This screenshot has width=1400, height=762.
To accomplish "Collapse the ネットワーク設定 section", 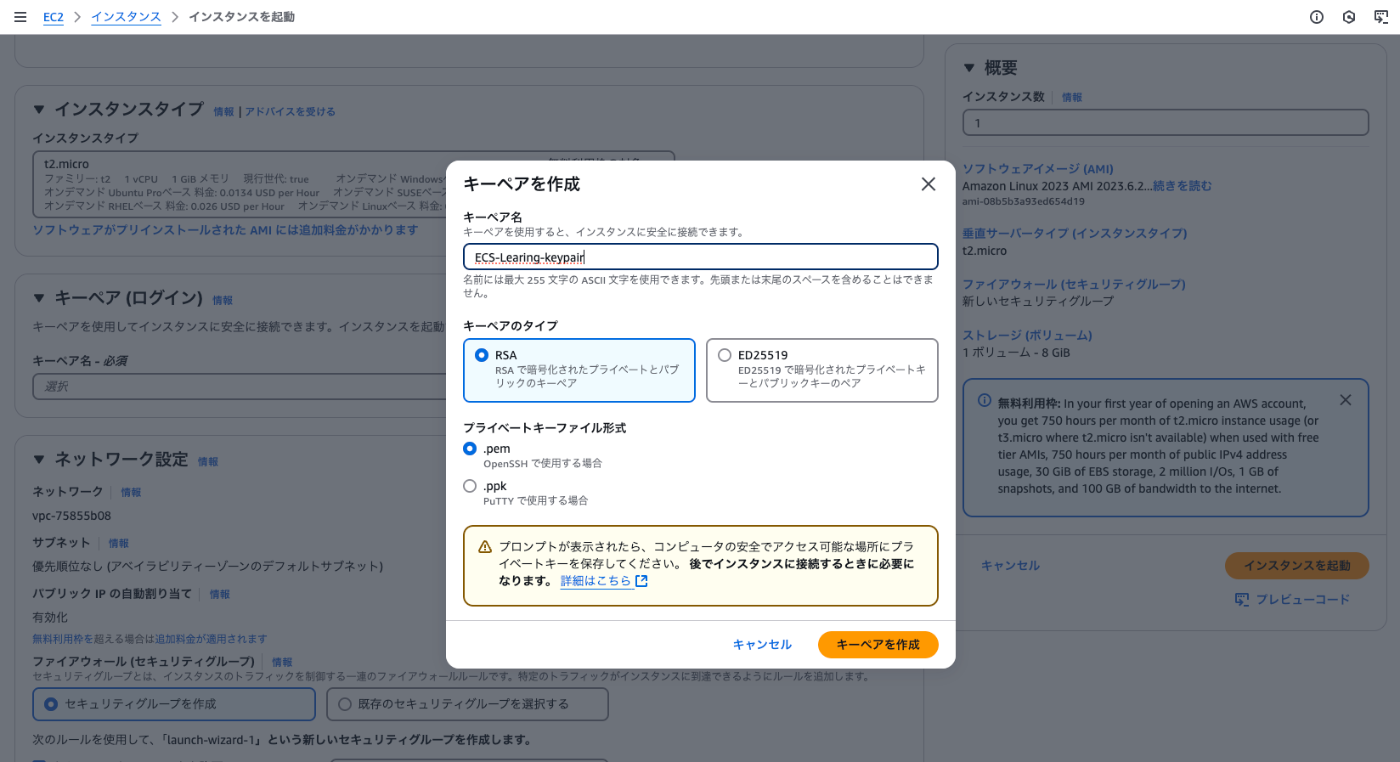I will click(x=40, y=460).
